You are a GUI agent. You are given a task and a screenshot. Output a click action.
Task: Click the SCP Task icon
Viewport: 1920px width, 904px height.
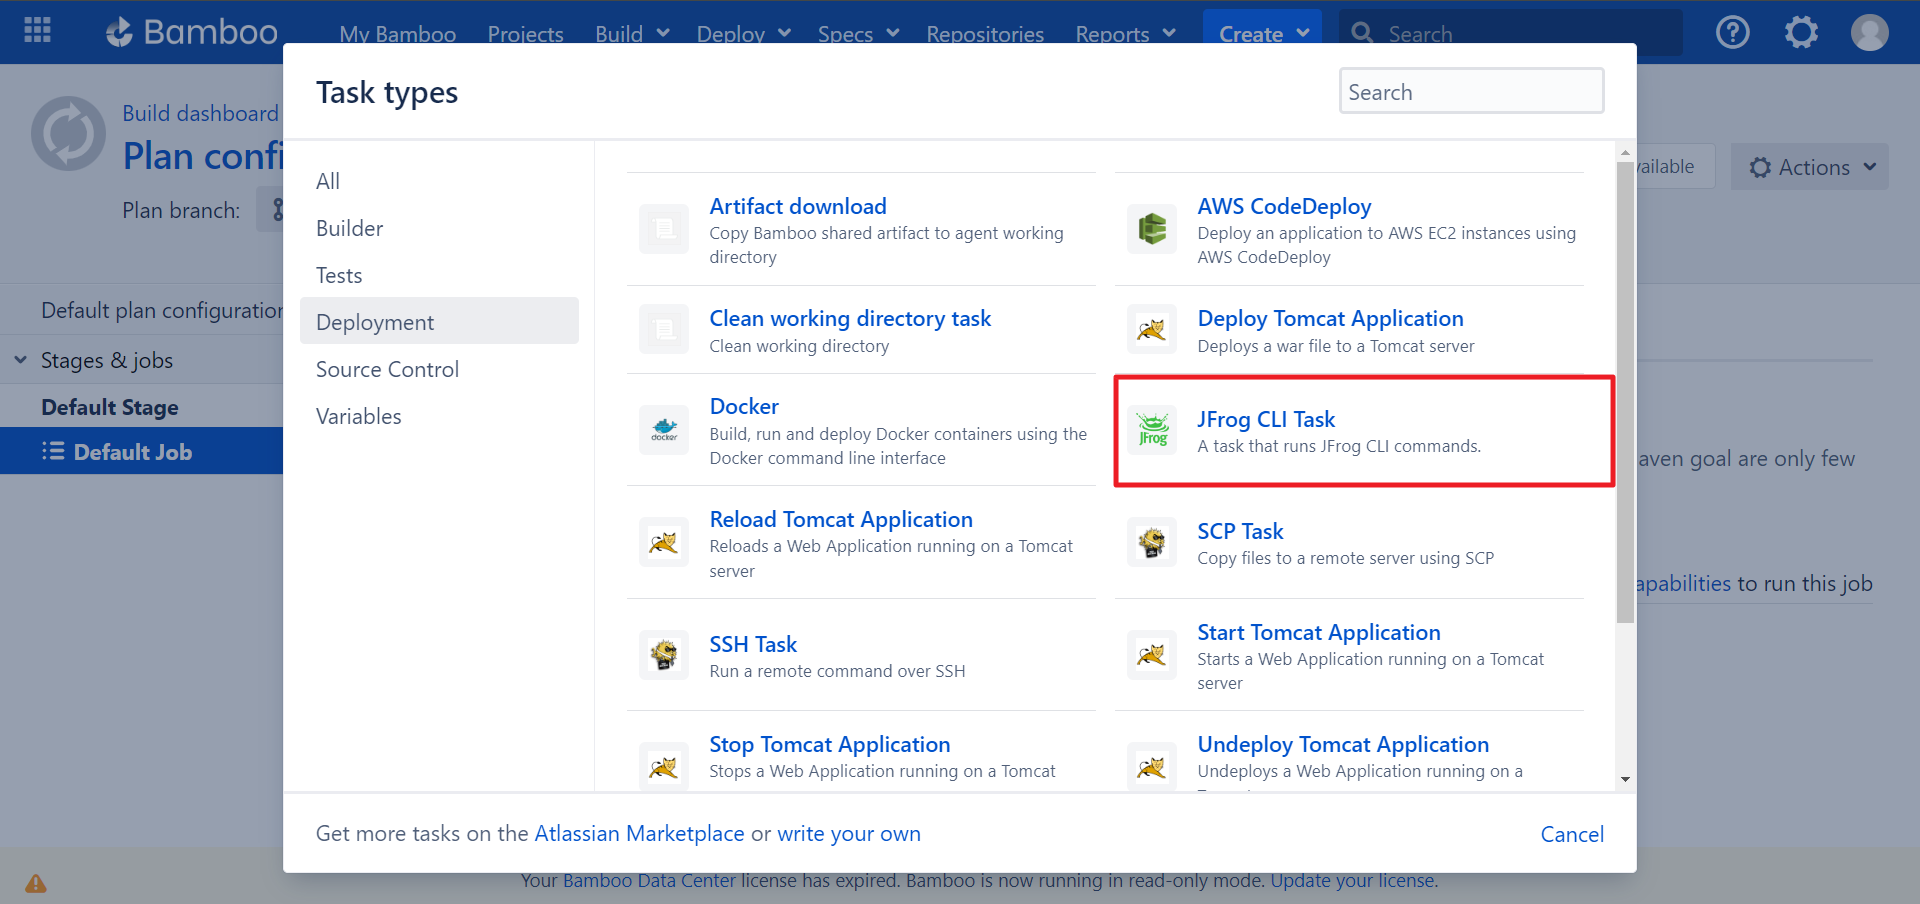coord(1152,543)
